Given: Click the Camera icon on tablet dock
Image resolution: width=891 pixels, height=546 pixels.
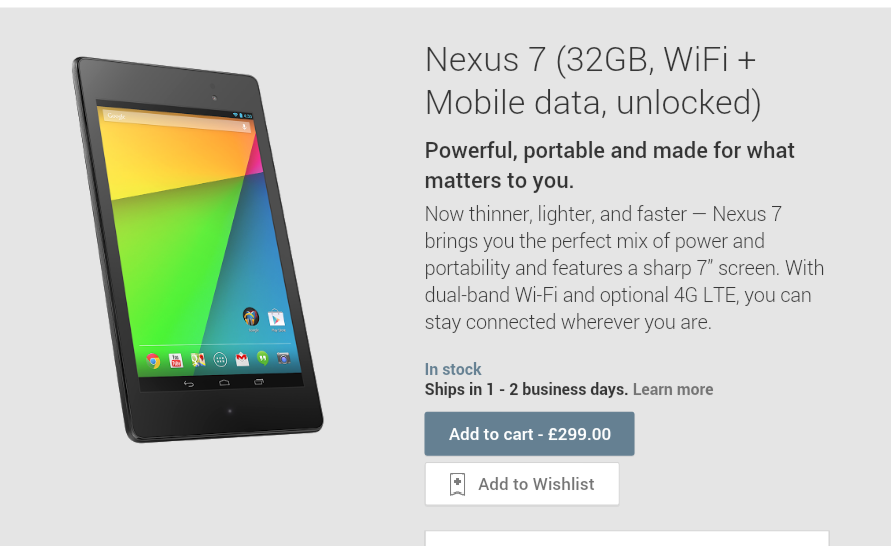Looking at the screenshot, I should 283,358.
